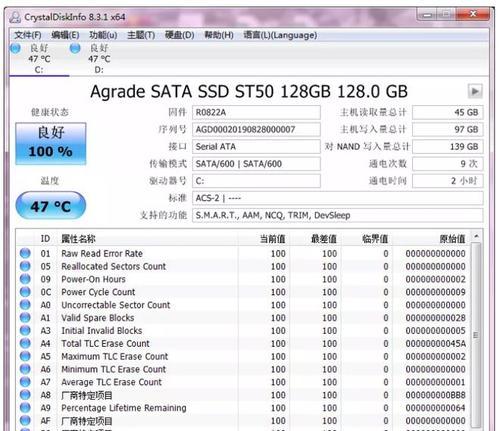This screenshot has height=431, width=500.
Task: Select the Total TLC Erase Count attribute name
Action: (x=105, y=343)
